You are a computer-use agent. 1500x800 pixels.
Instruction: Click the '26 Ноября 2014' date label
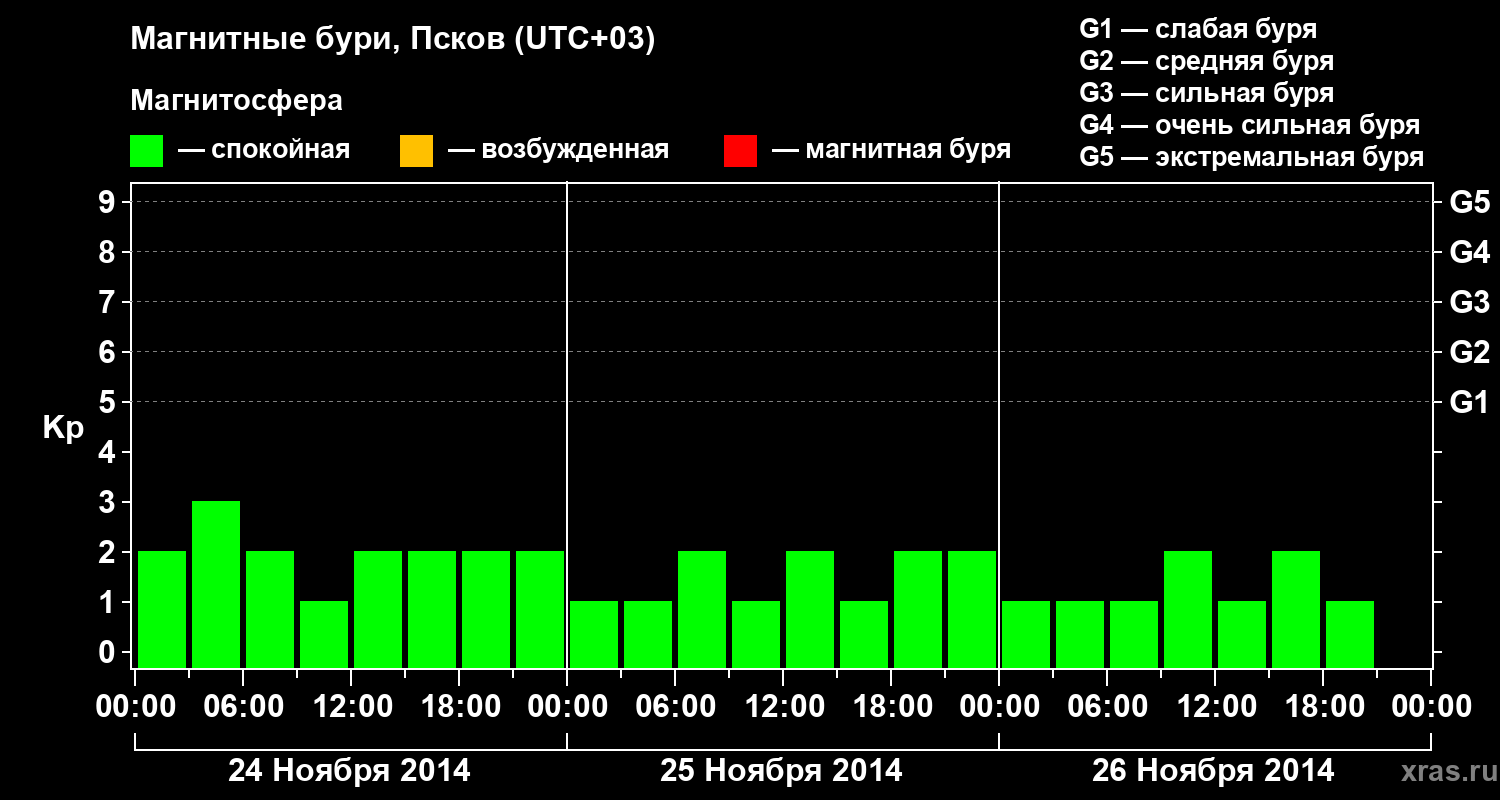(x=1213, y=770)
